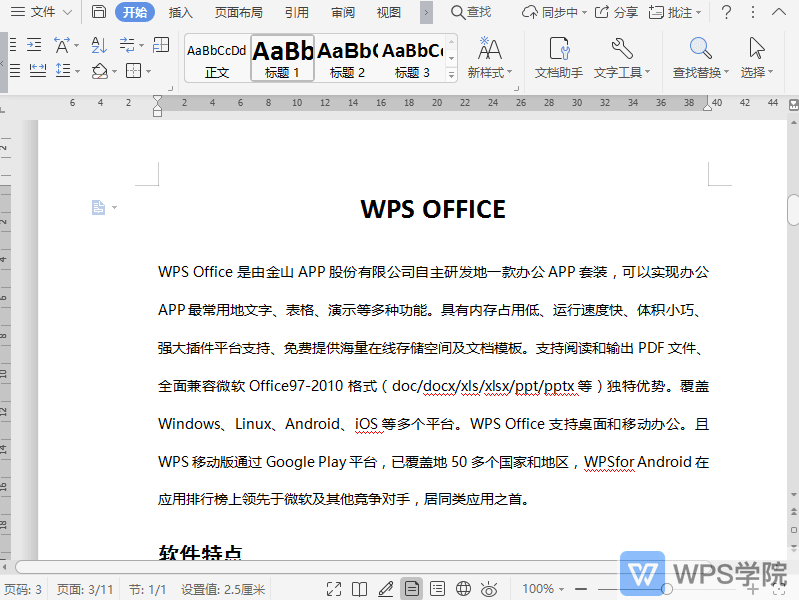Apply the 标题 2 heading style
Viewport: 799px width, 600px height.
(347, 58)
